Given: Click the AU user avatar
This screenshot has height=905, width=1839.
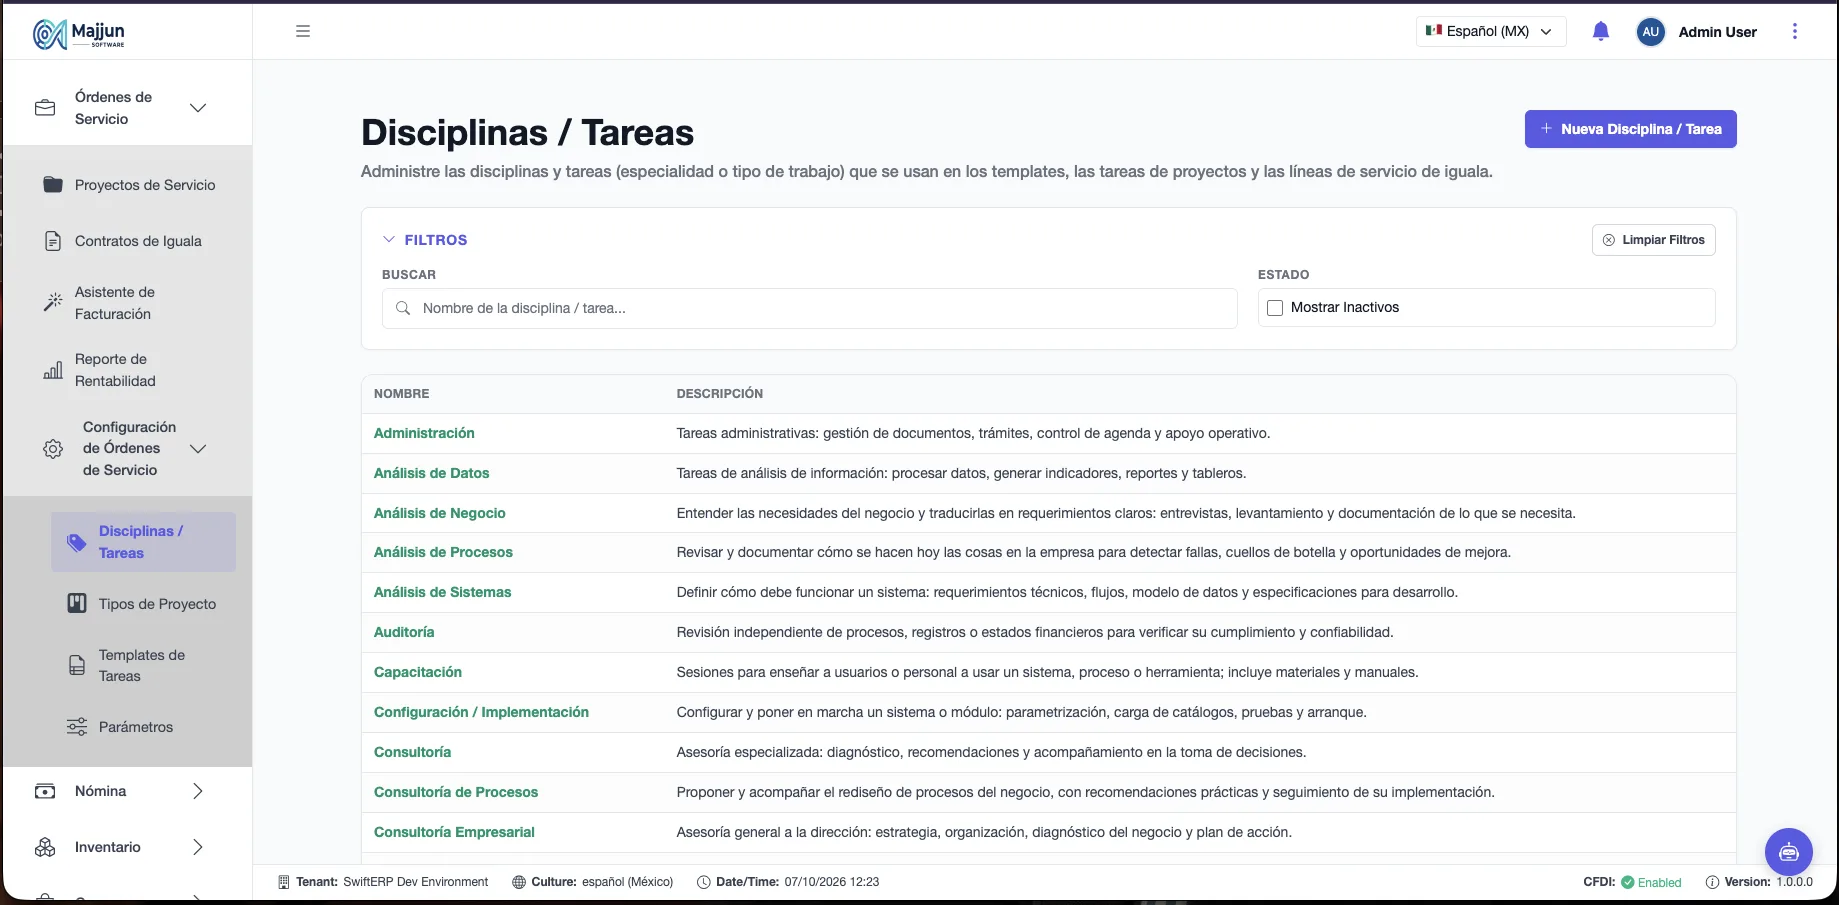Looking at the screenshot, I should 1650,32.
